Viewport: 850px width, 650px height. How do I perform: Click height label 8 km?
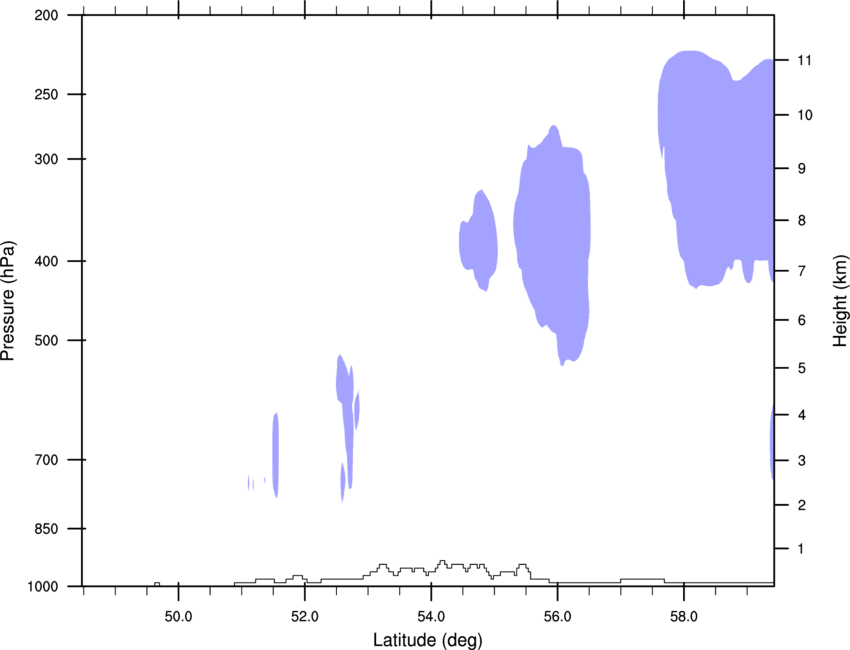[802, 221]
